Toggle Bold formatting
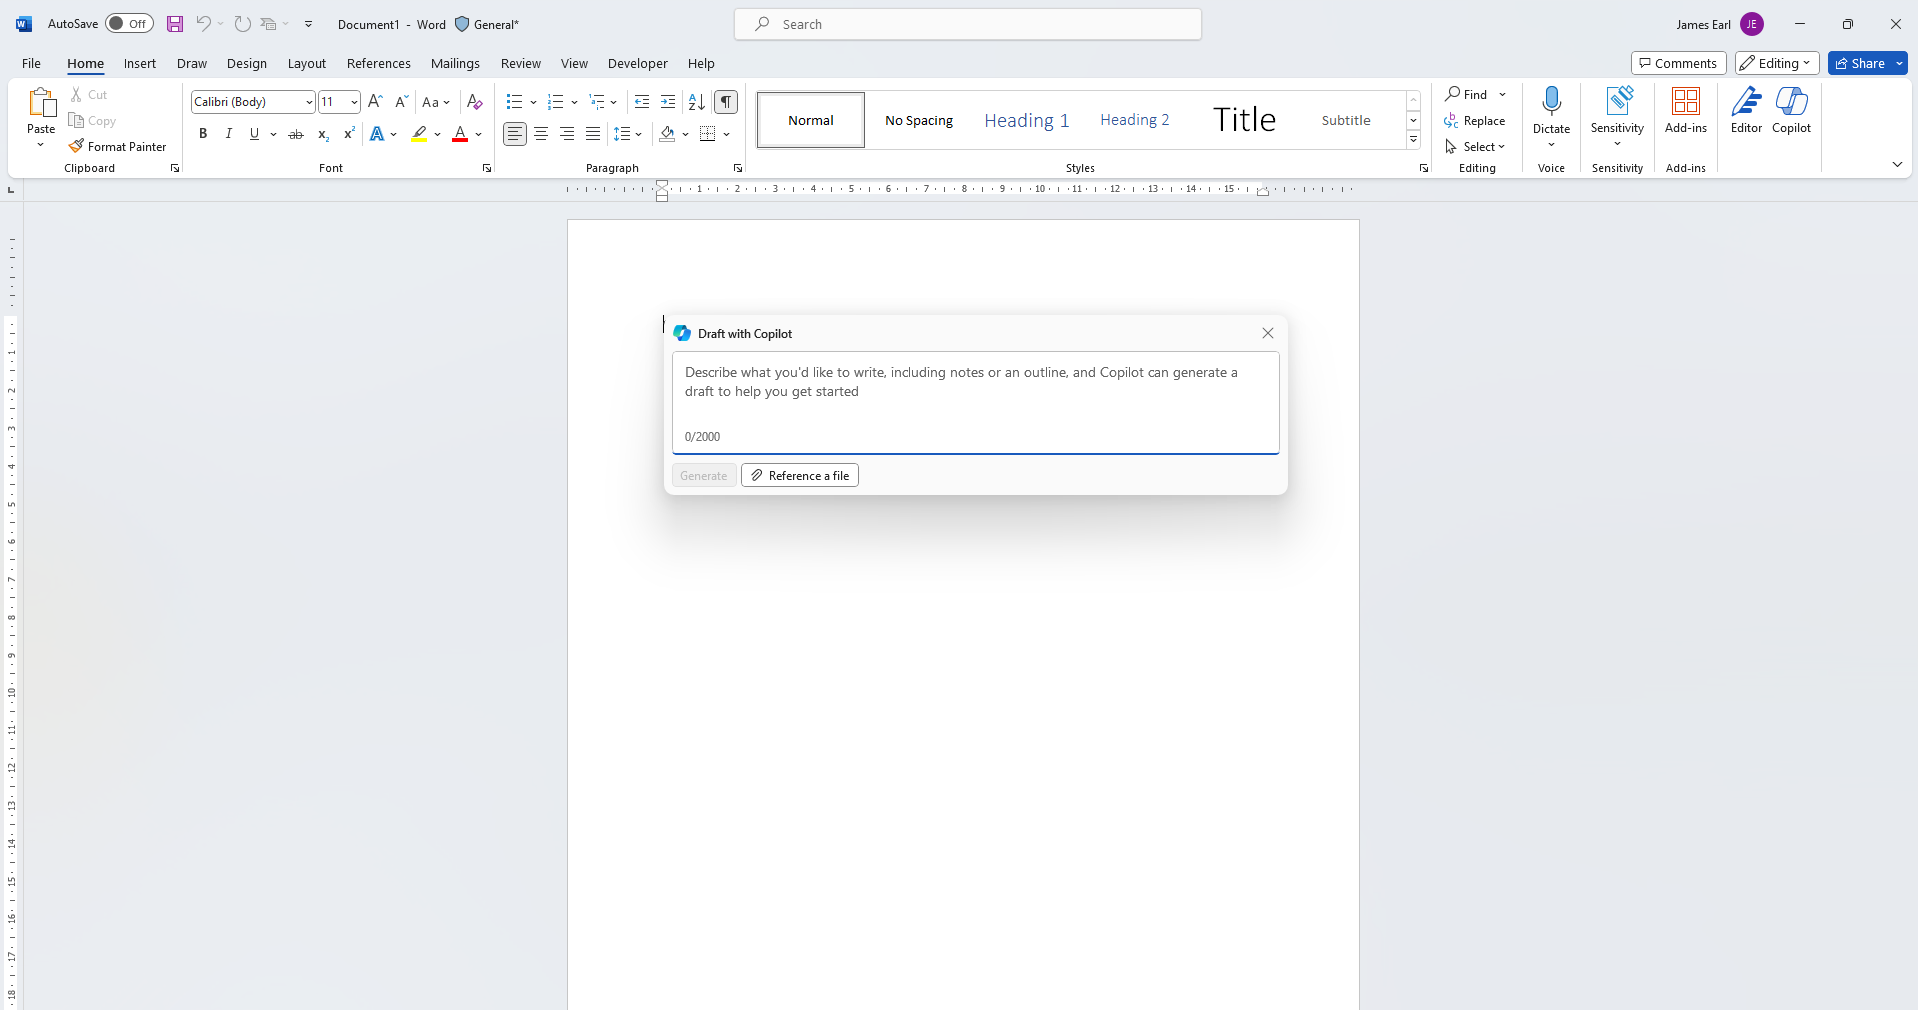Screen dimensions: 1918x1010 click(x=203, y=134)
